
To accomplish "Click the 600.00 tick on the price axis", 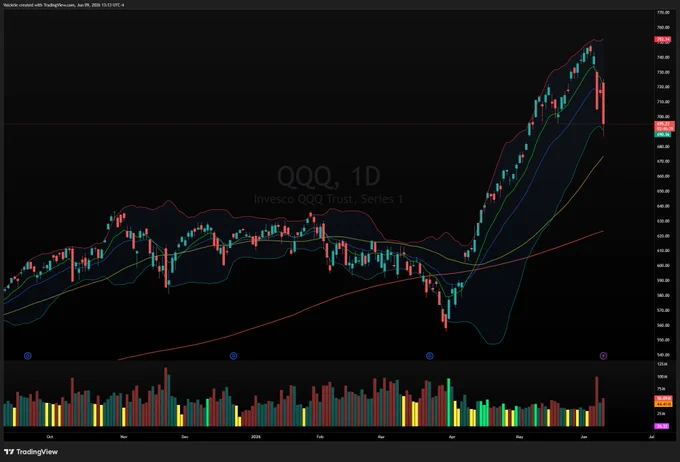I will [x=664, y=265].
